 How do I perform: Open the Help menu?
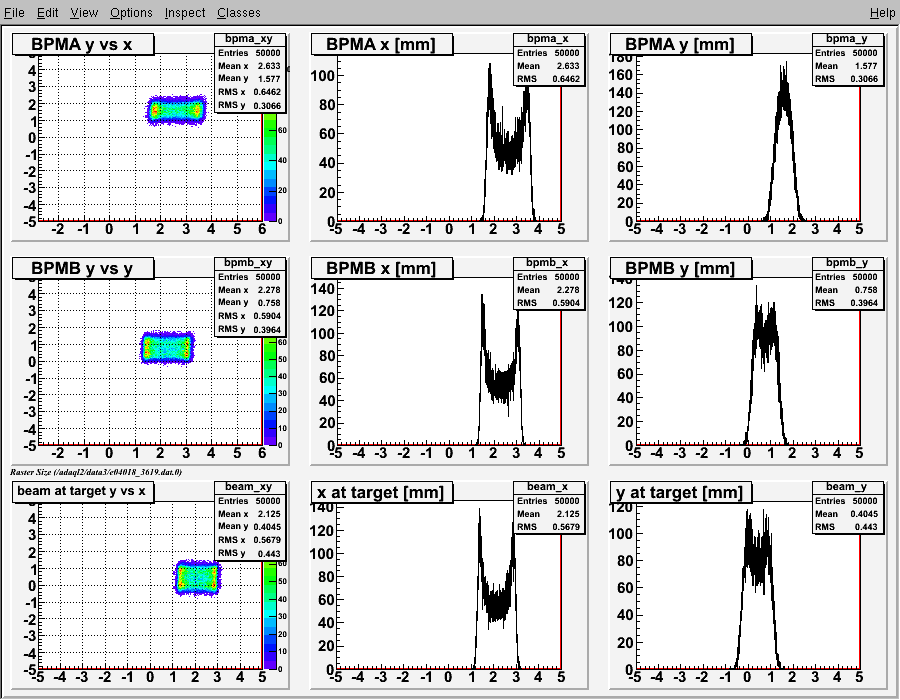coord(882,13)
